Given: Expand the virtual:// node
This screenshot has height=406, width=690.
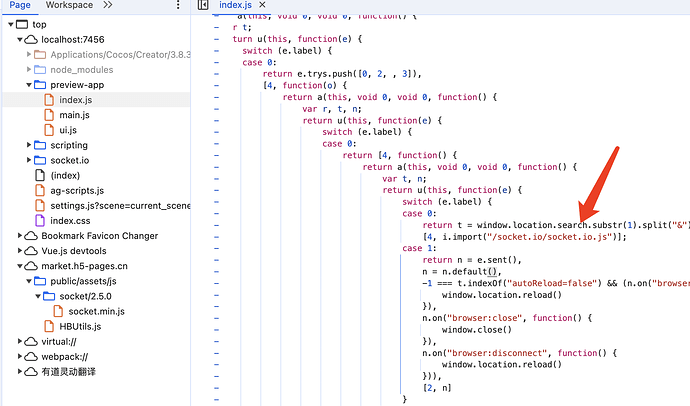Looking at the screenshot, I should 20,341.
